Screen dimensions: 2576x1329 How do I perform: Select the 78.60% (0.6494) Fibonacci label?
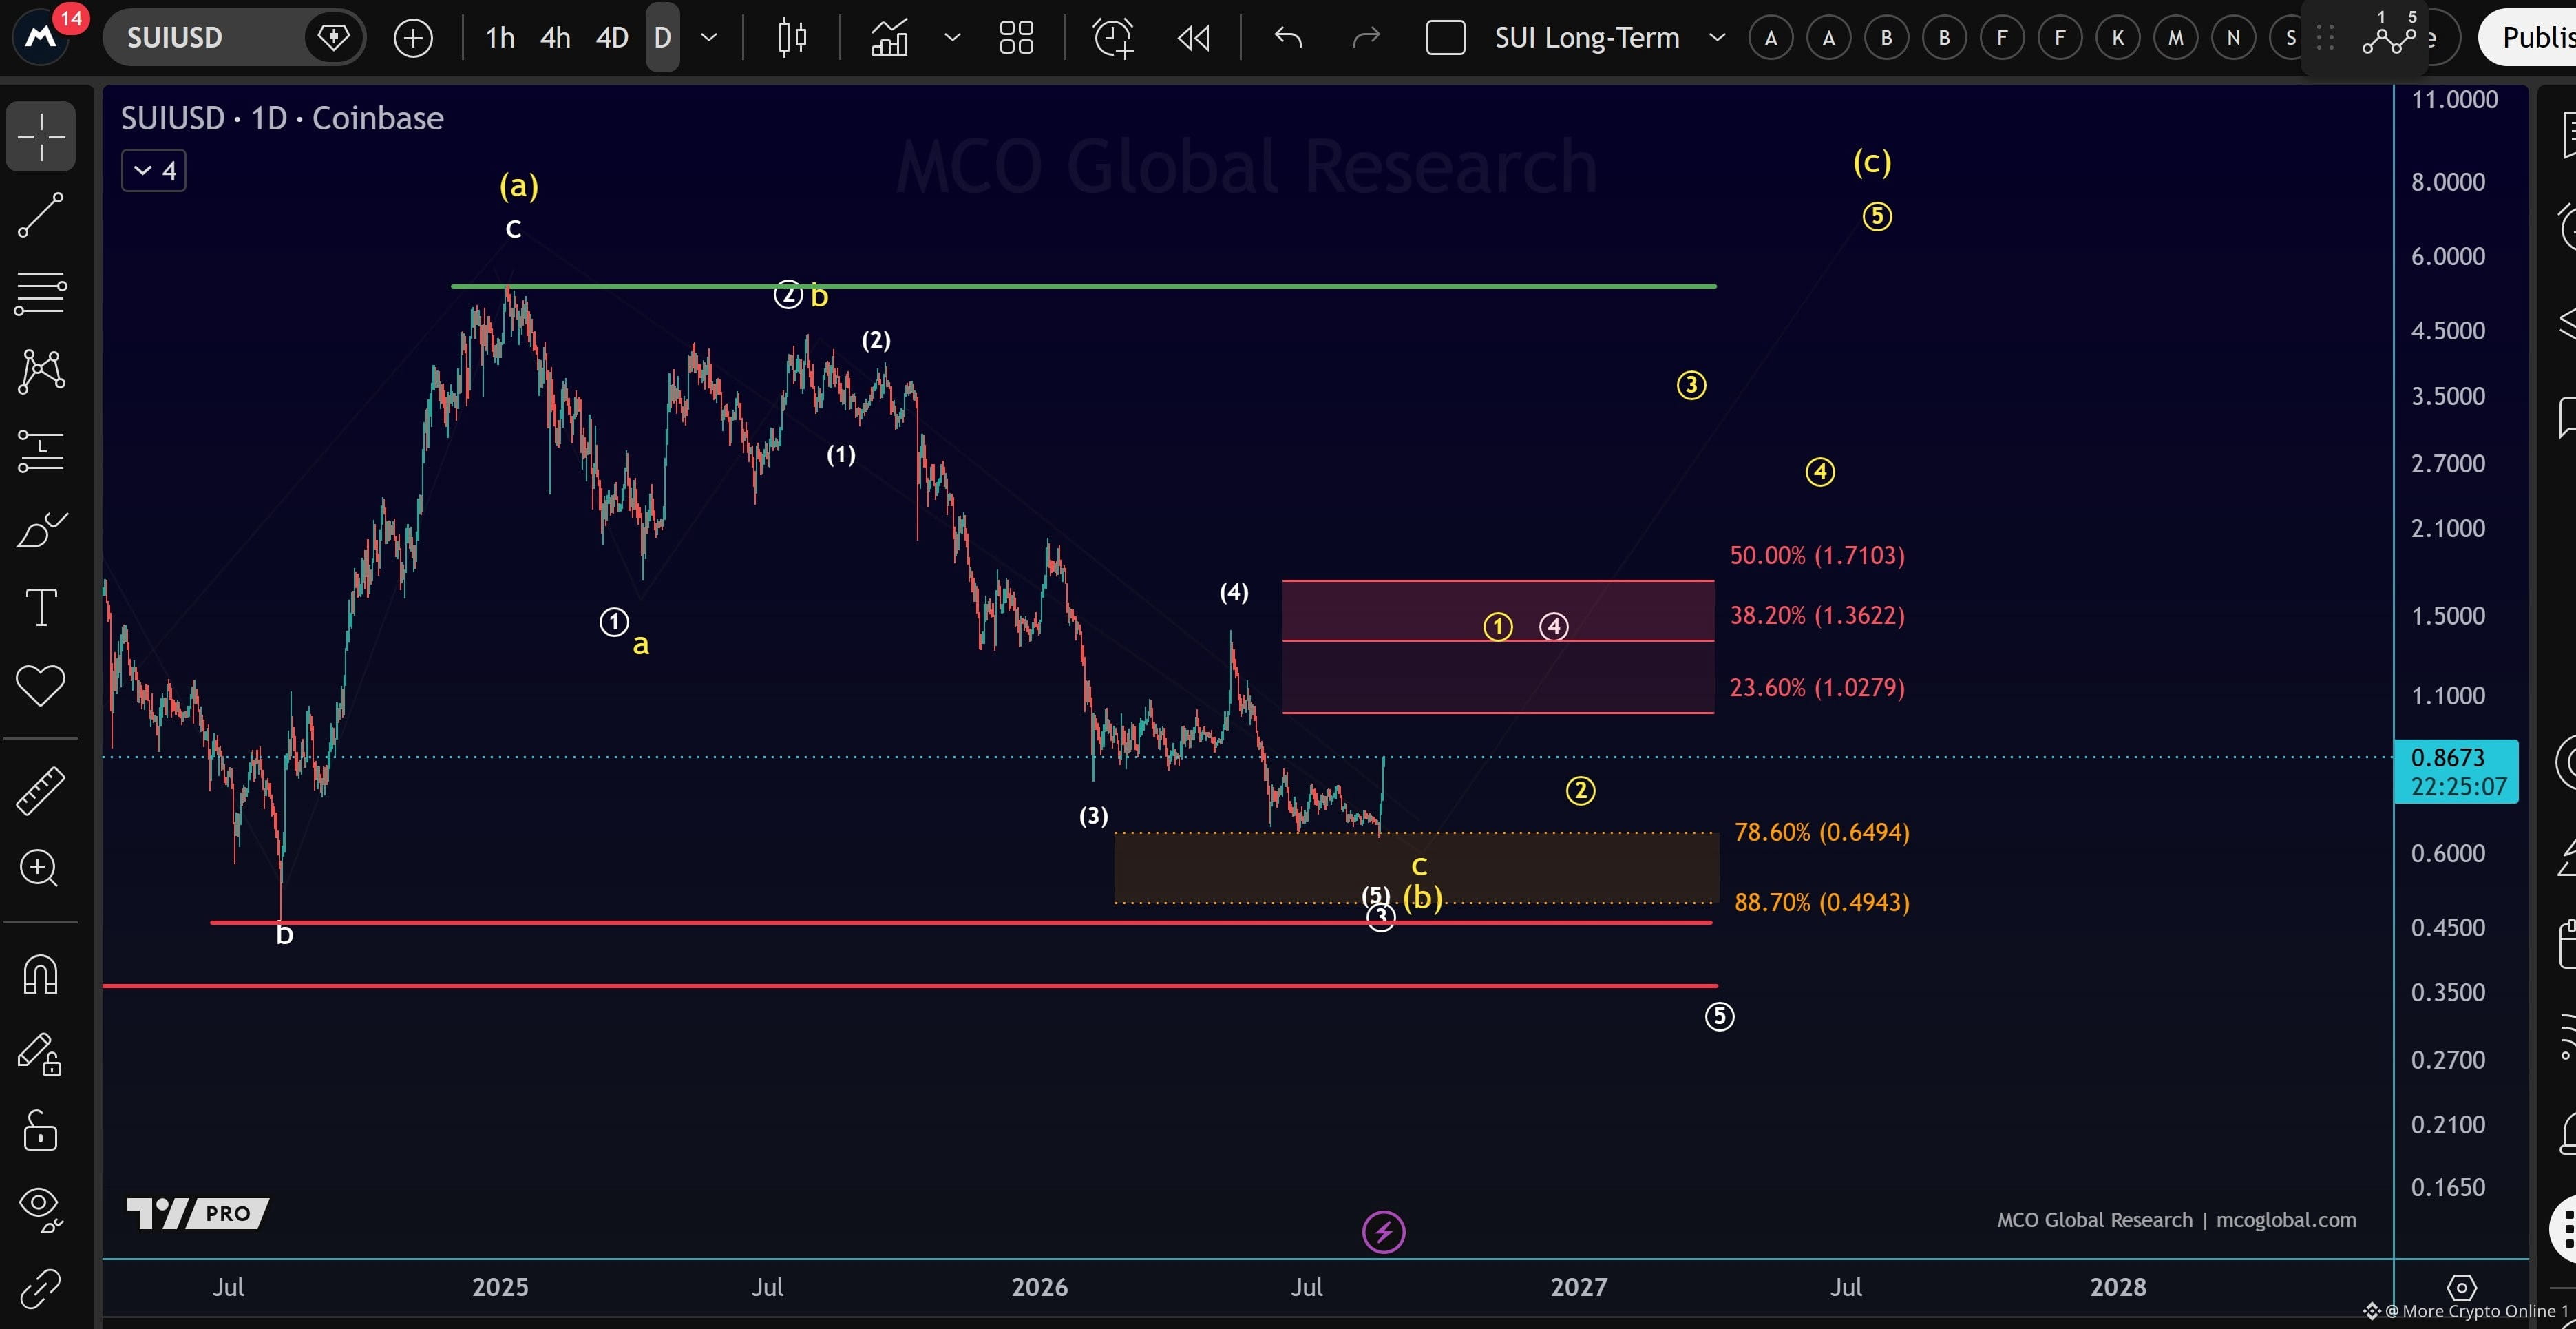click(1821, 832)
